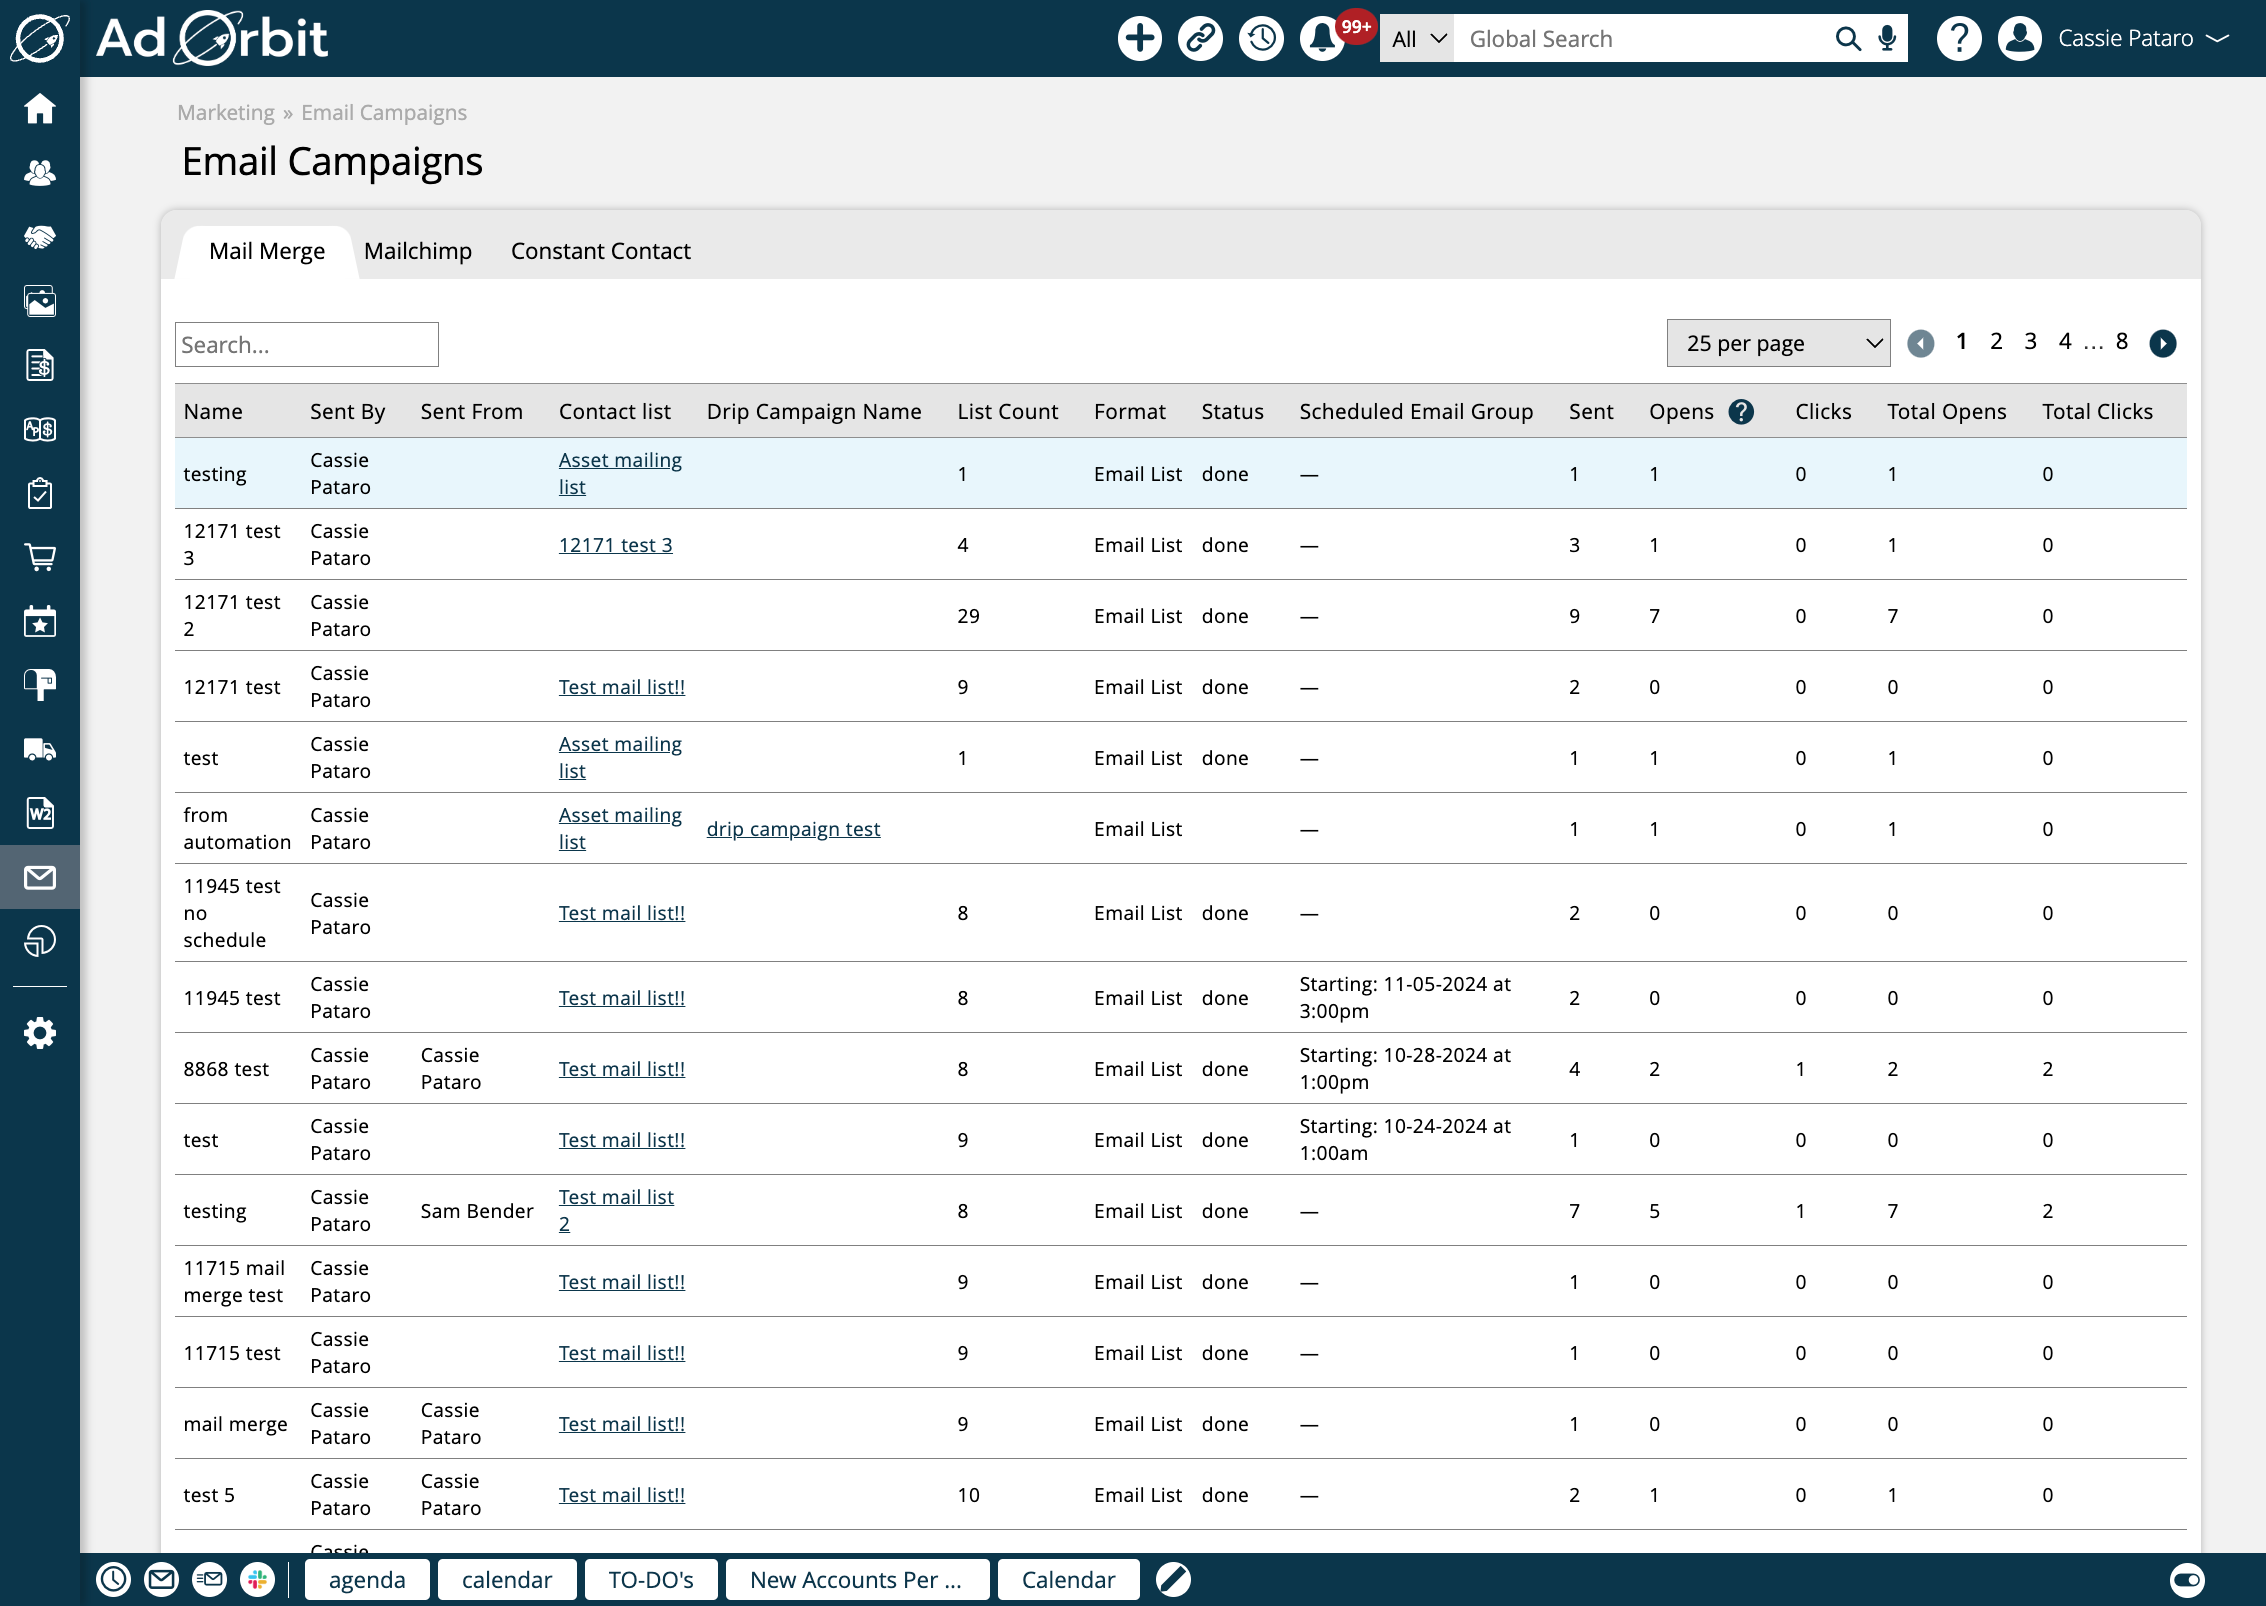2266x1606 pixels.
Task: Click the plus quick-add icon in header
Action: point(1139,39)
